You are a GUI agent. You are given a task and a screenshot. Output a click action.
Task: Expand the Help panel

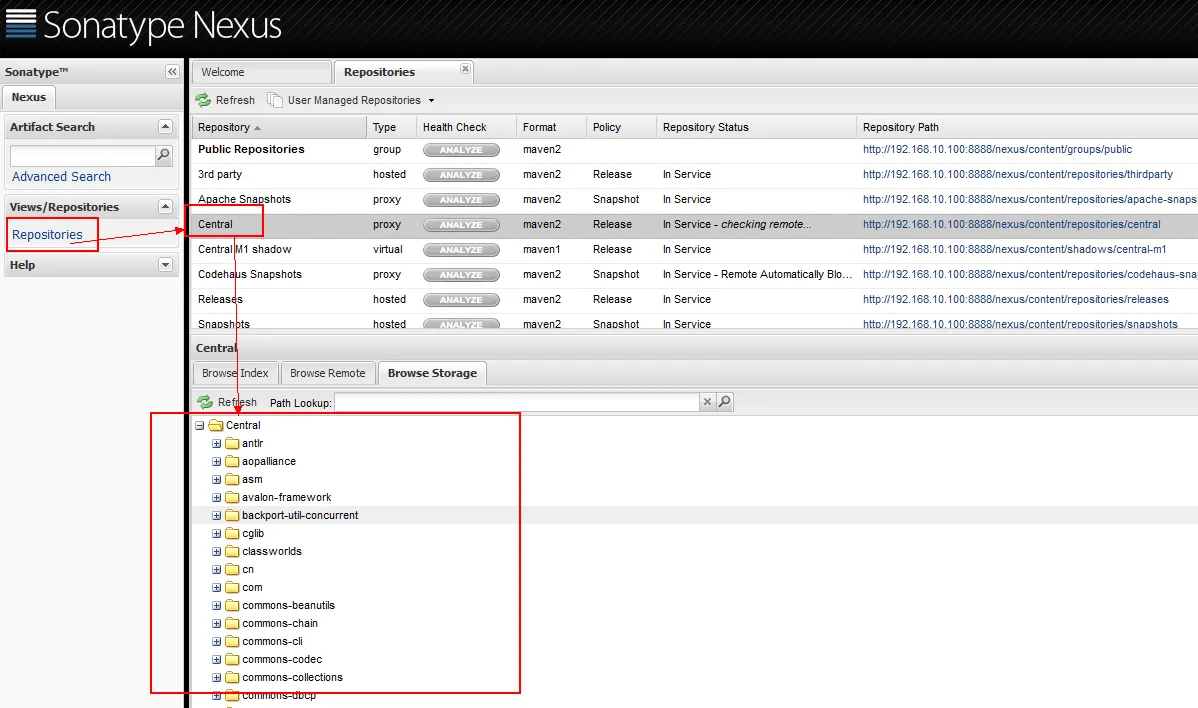[x=165, y=265]
